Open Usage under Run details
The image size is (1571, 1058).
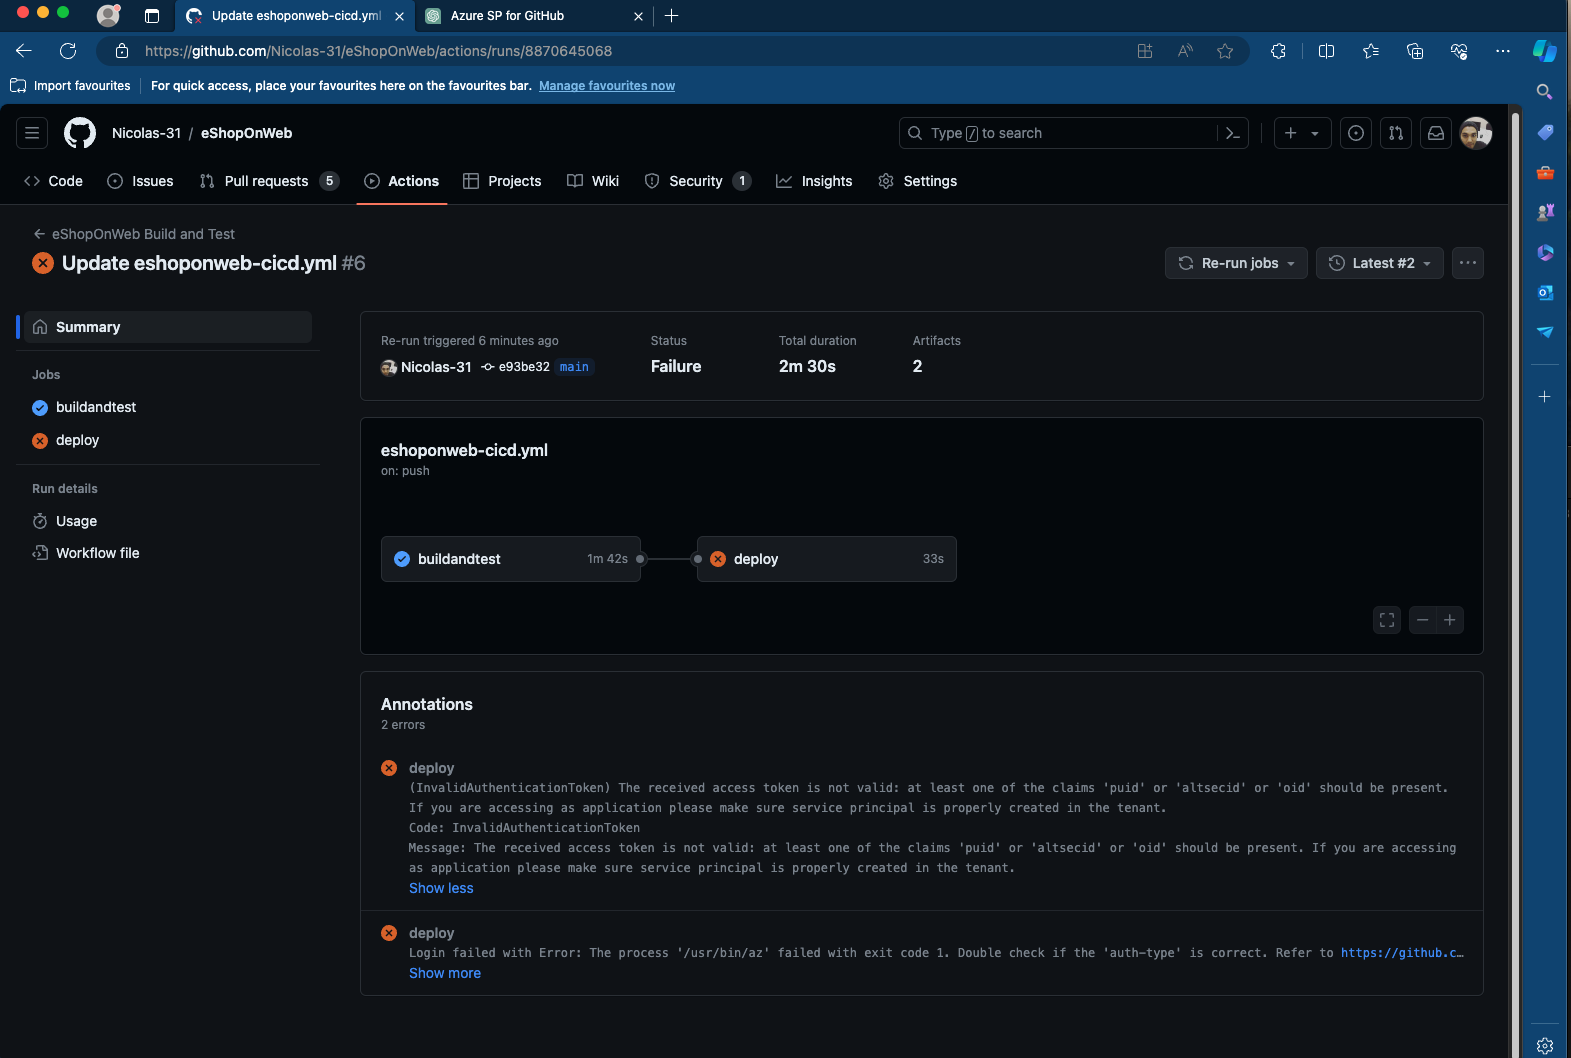[76, 521]
